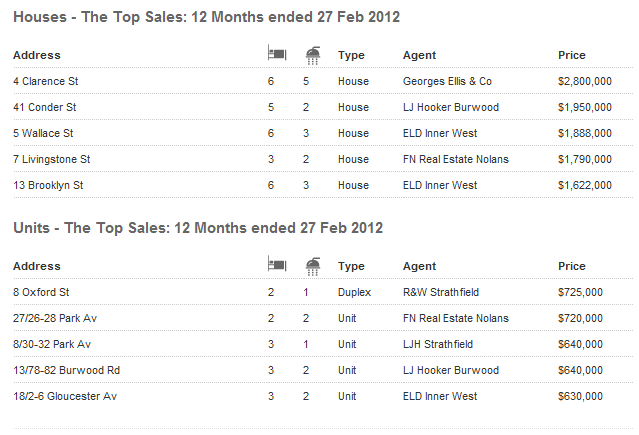Open the 8/30-32 Park Av listing
Viewport: 639px width, 435px height.
point(52,344)
